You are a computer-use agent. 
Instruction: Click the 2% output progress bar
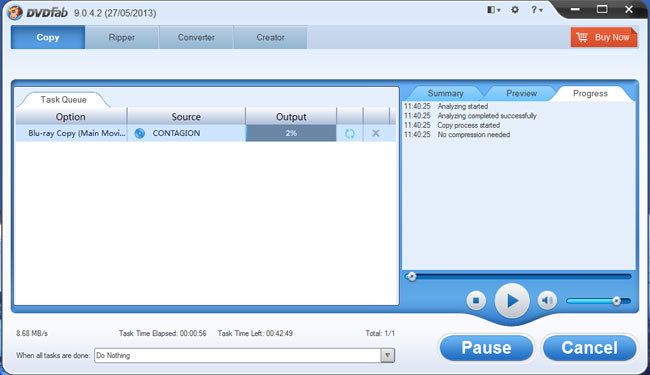291,133
